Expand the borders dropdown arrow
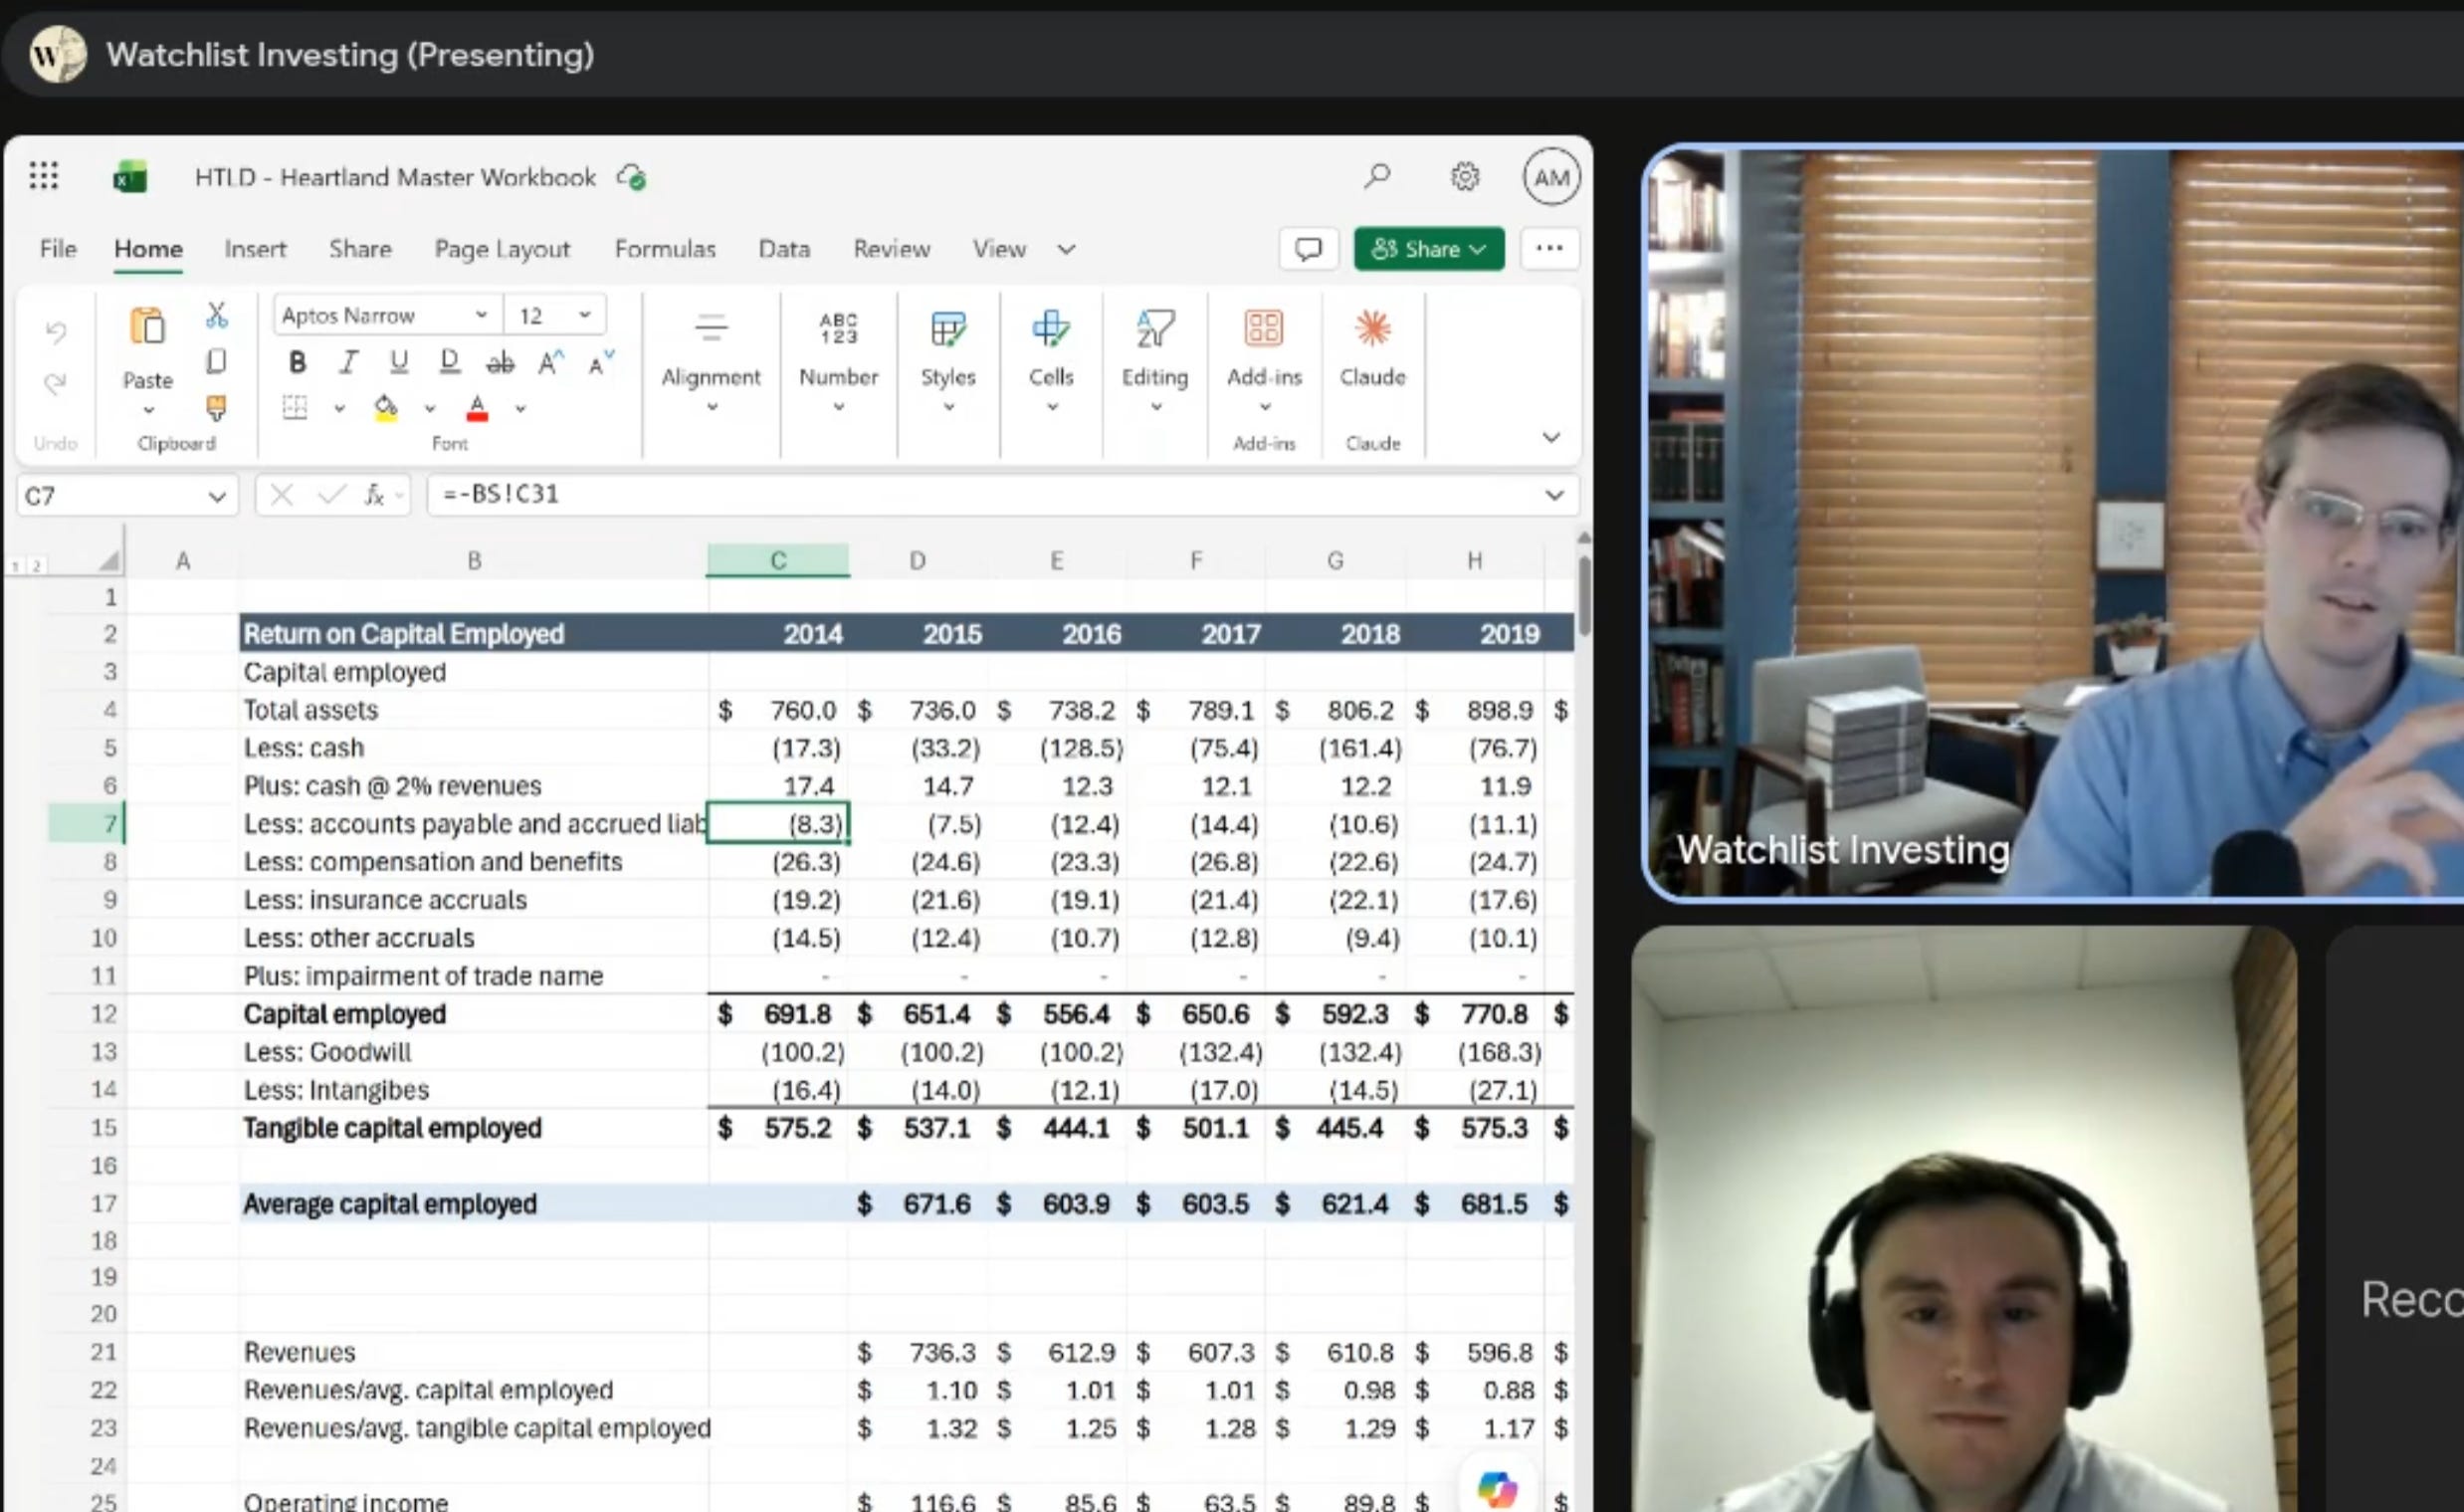The image size is (2464, 1512). (x=339, y=408)
